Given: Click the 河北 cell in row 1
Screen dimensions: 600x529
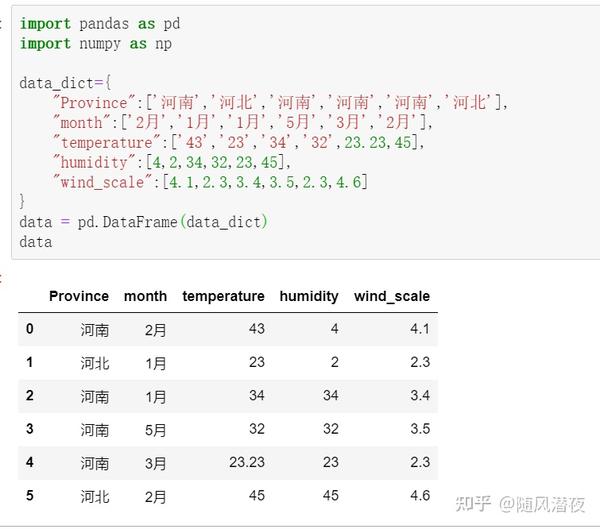Looking at the screenshot, I should 95,363.
